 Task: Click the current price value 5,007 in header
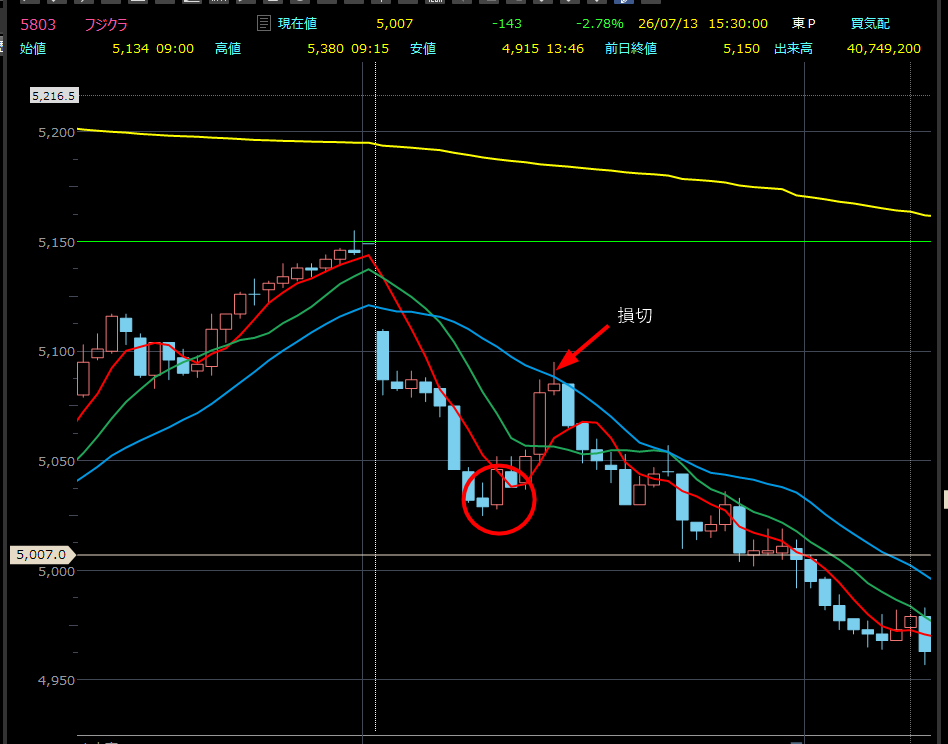pos(395,24)
